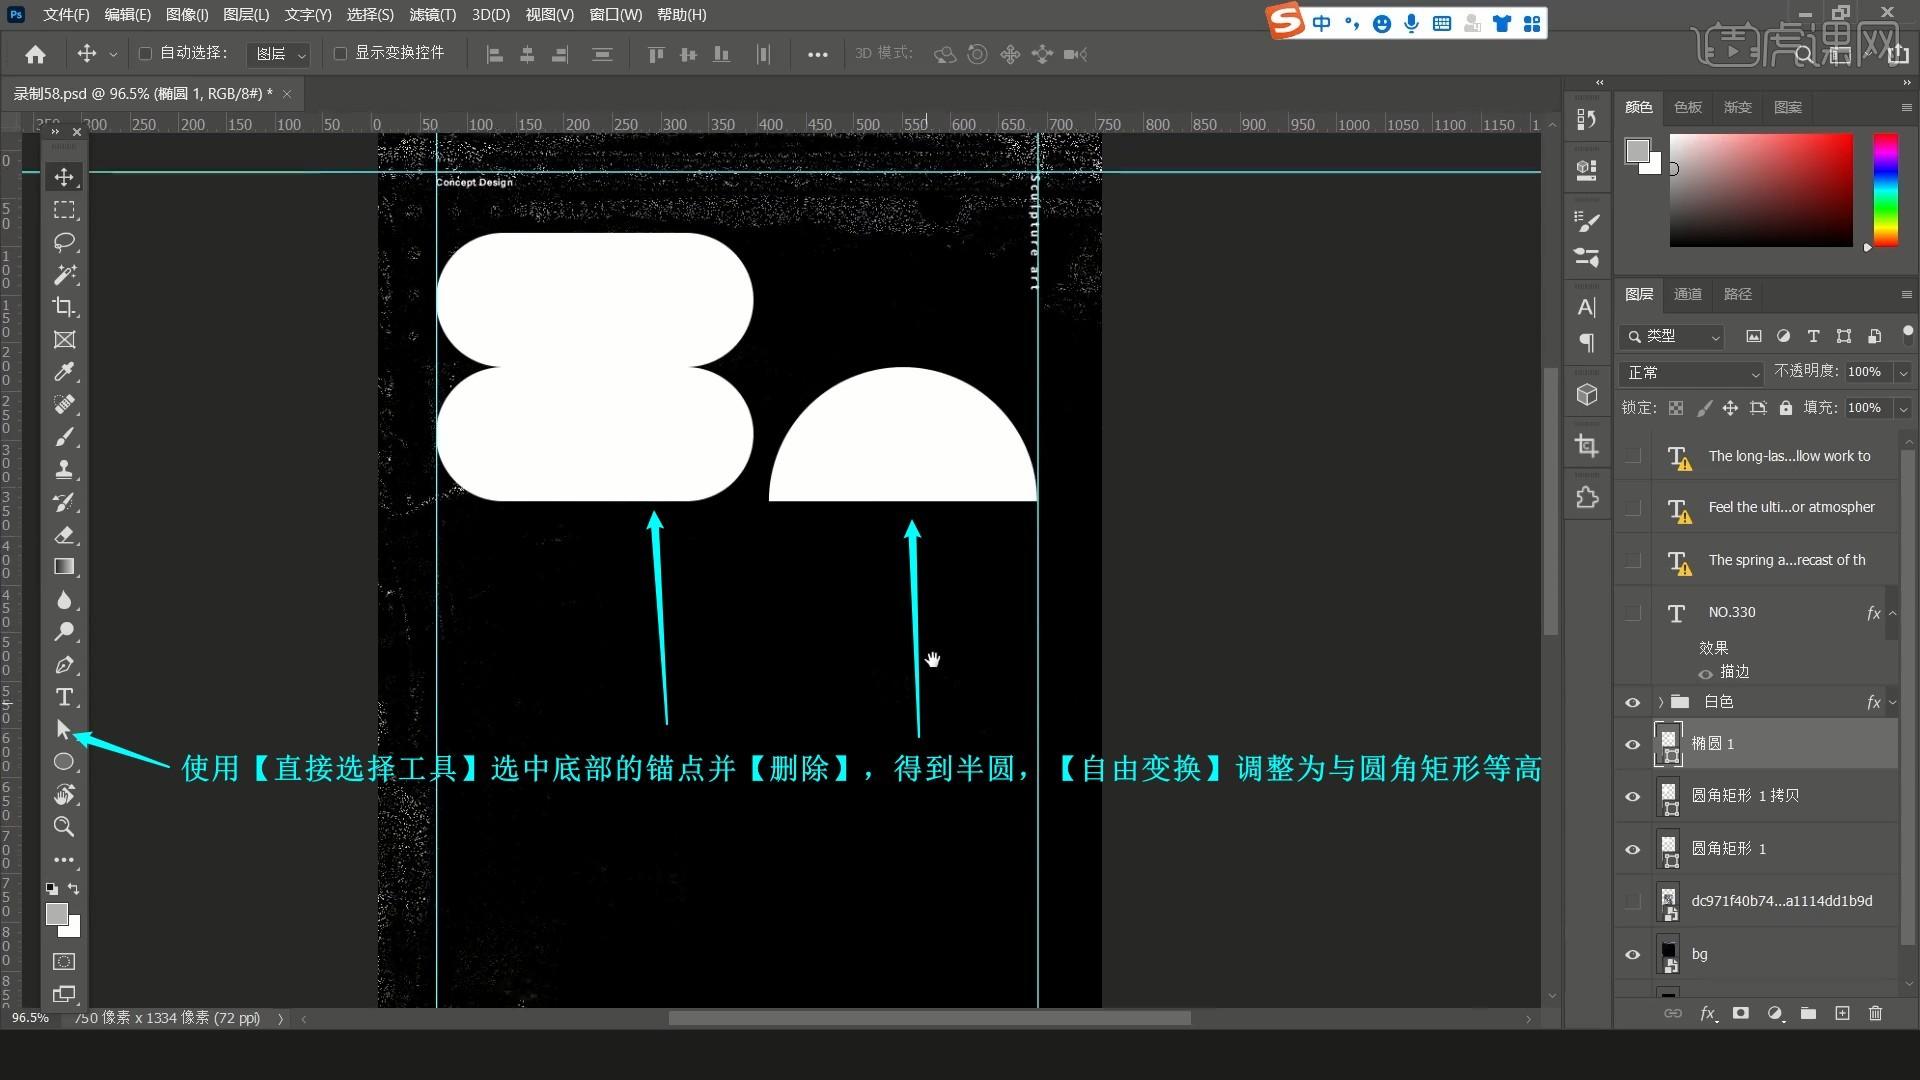Click the delete layer trash icon
This screenshot has height=1080, width=1920.
pyautogui.click(x=1875, y=1013)
